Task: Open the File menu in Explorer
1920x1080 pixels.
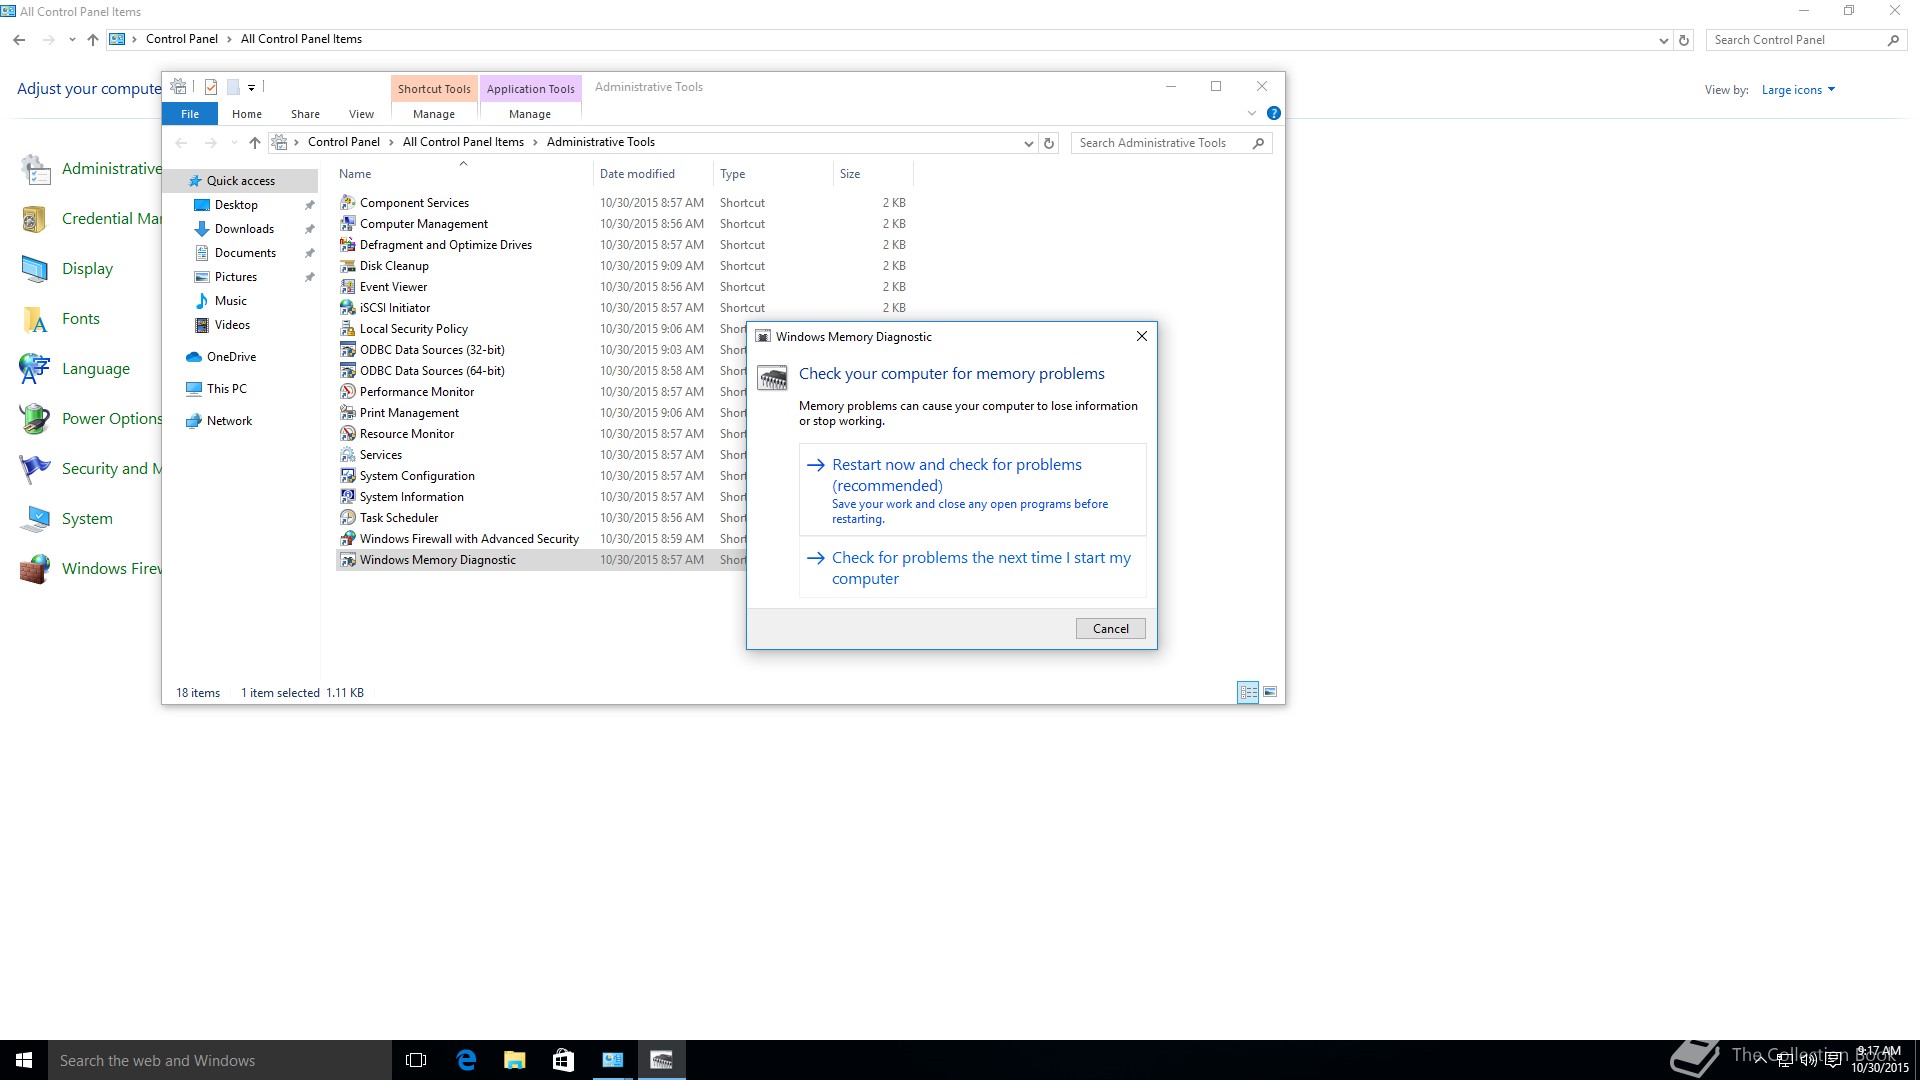Action: coord(190,114)
